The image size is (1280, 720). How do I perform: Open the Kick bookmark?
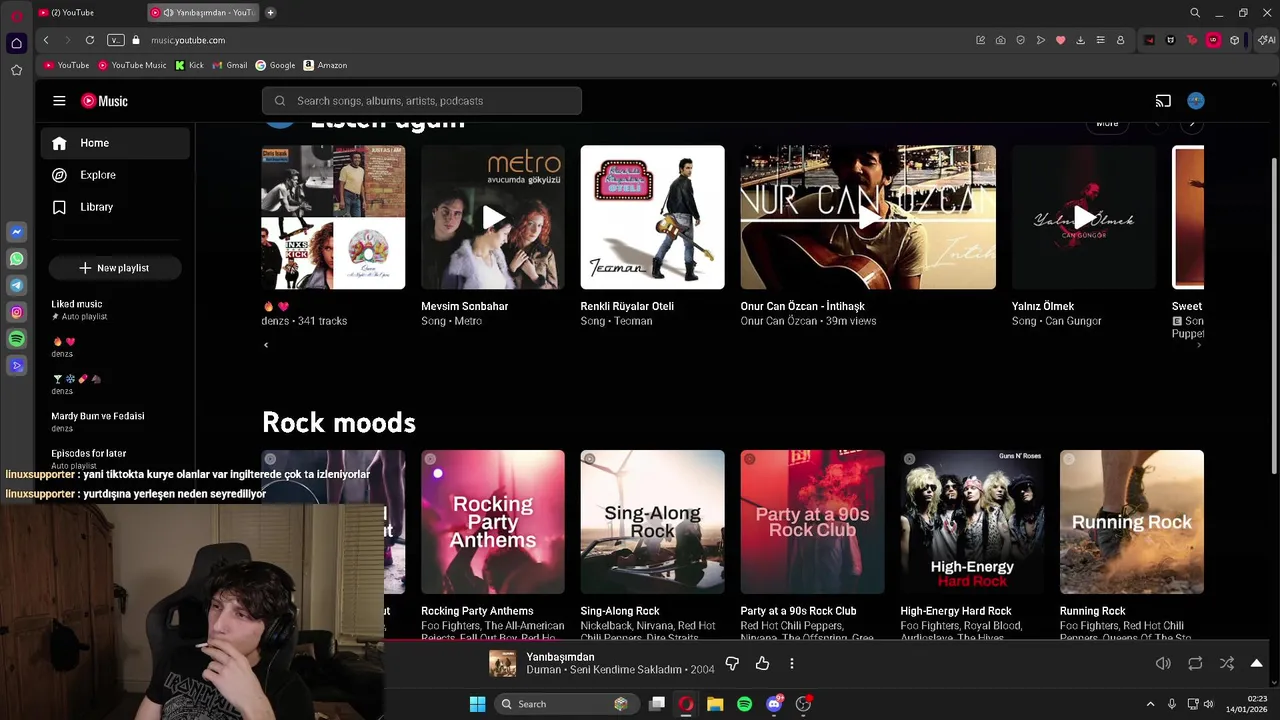pyautogui.click(x=189, y=65)
